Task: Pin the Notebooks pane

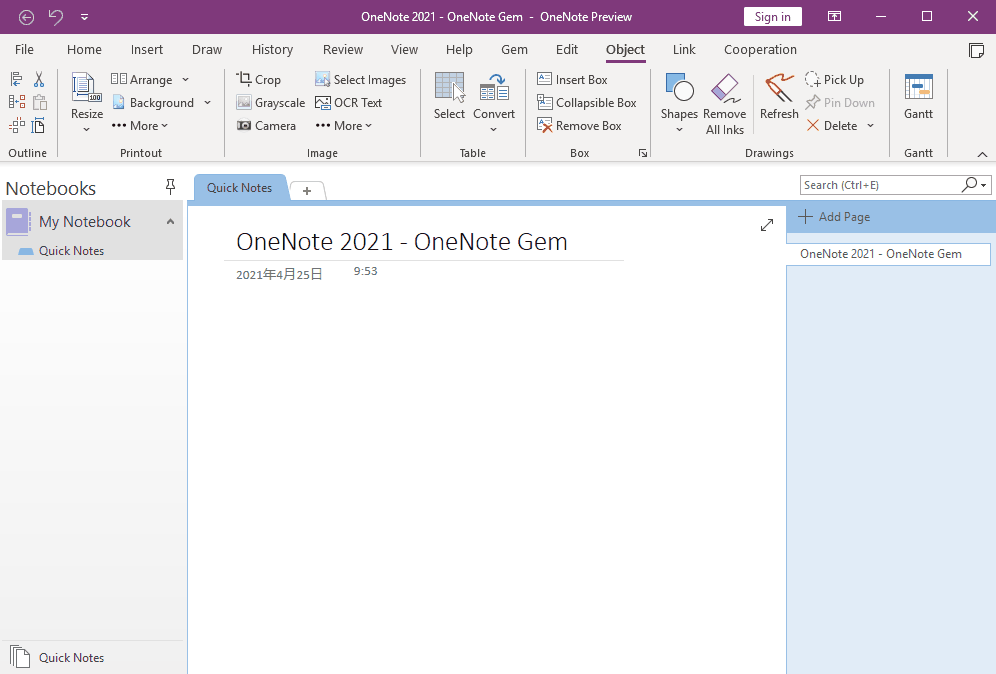Action: pos(170,187)
